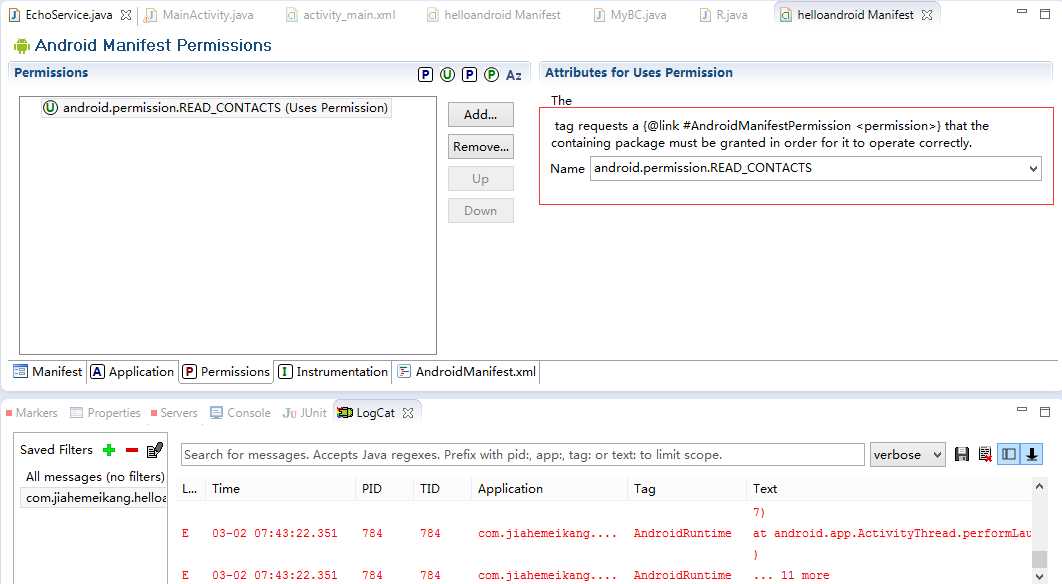Open the JUnit view tab

coord(305,413)
